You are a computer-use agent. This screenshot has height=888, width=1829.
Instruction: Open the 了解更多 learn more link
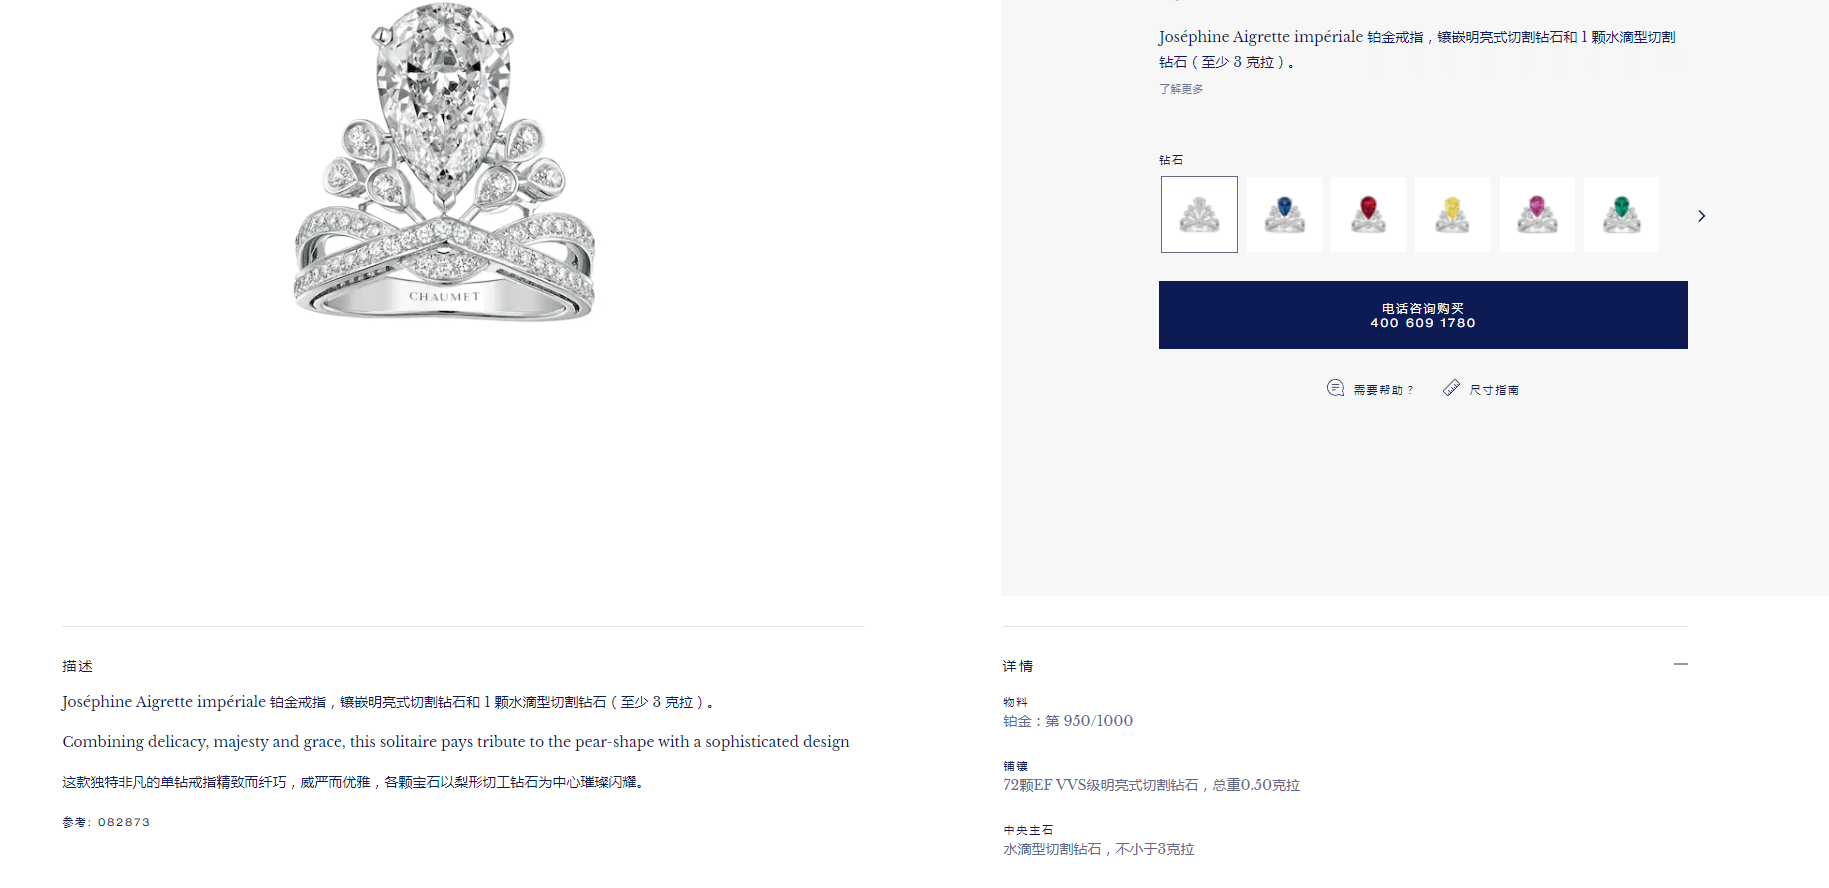1181,89
